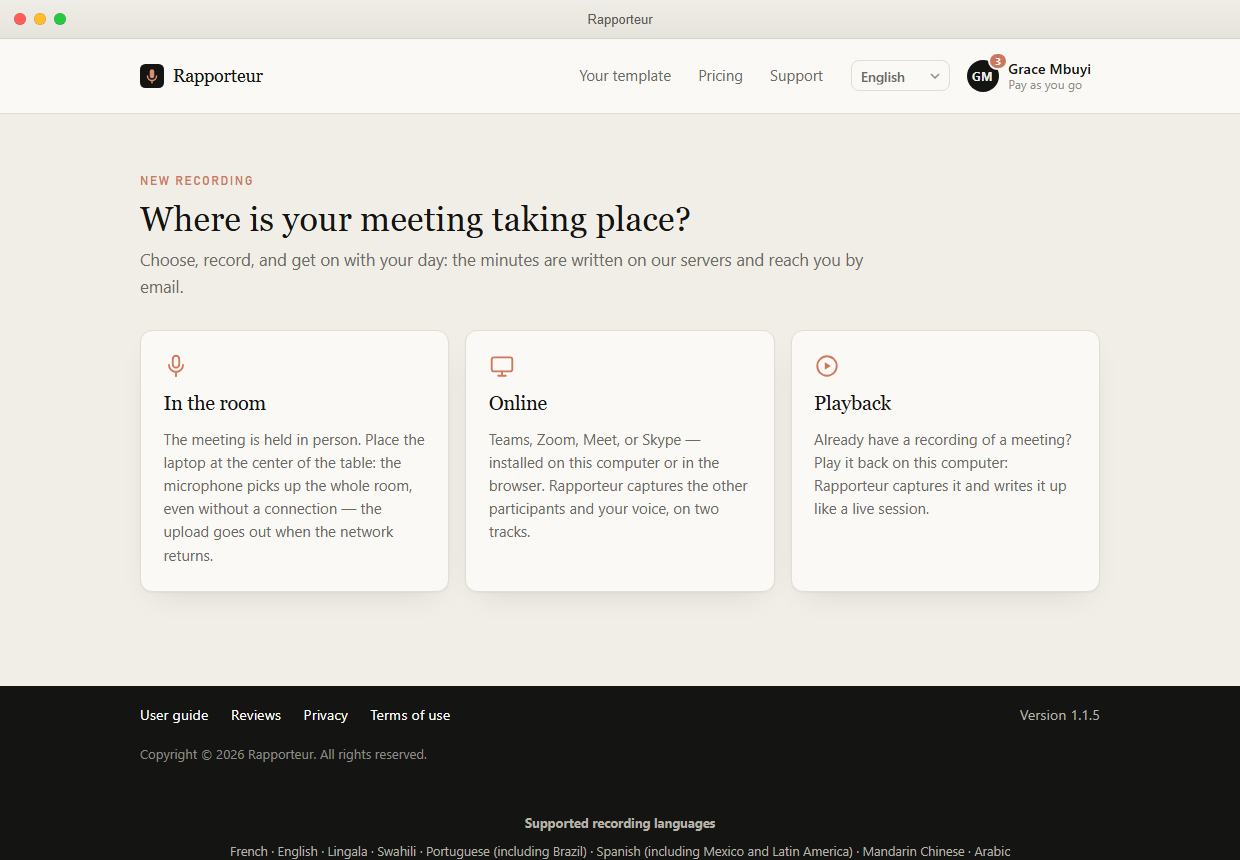Image resolution: width=1240 pixels, height=860 pixels.
Task: Click the microphone icon on In the room card
Action: tap(176, 366)
